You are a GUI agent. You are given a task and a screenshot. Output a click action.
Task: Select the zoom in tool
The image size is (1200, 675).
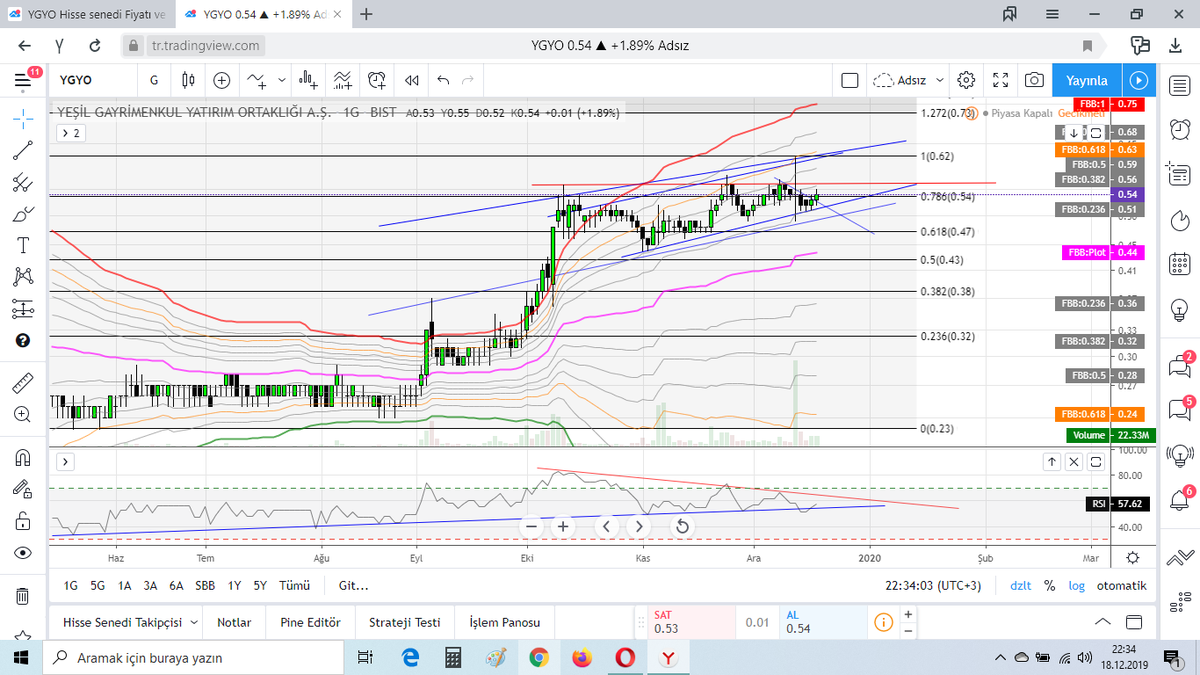[x=23, y=415]
